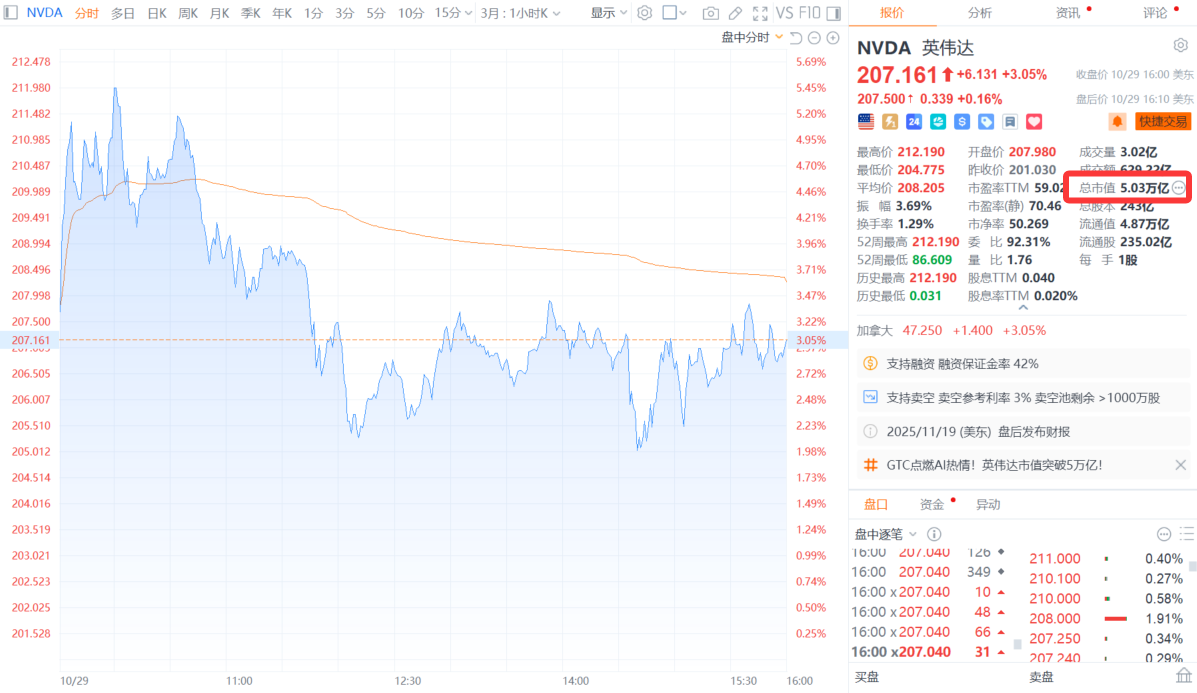1197x693 pixels.
Task: Click the blue 24-hour trading icon
Action: (x=914, y=121)
